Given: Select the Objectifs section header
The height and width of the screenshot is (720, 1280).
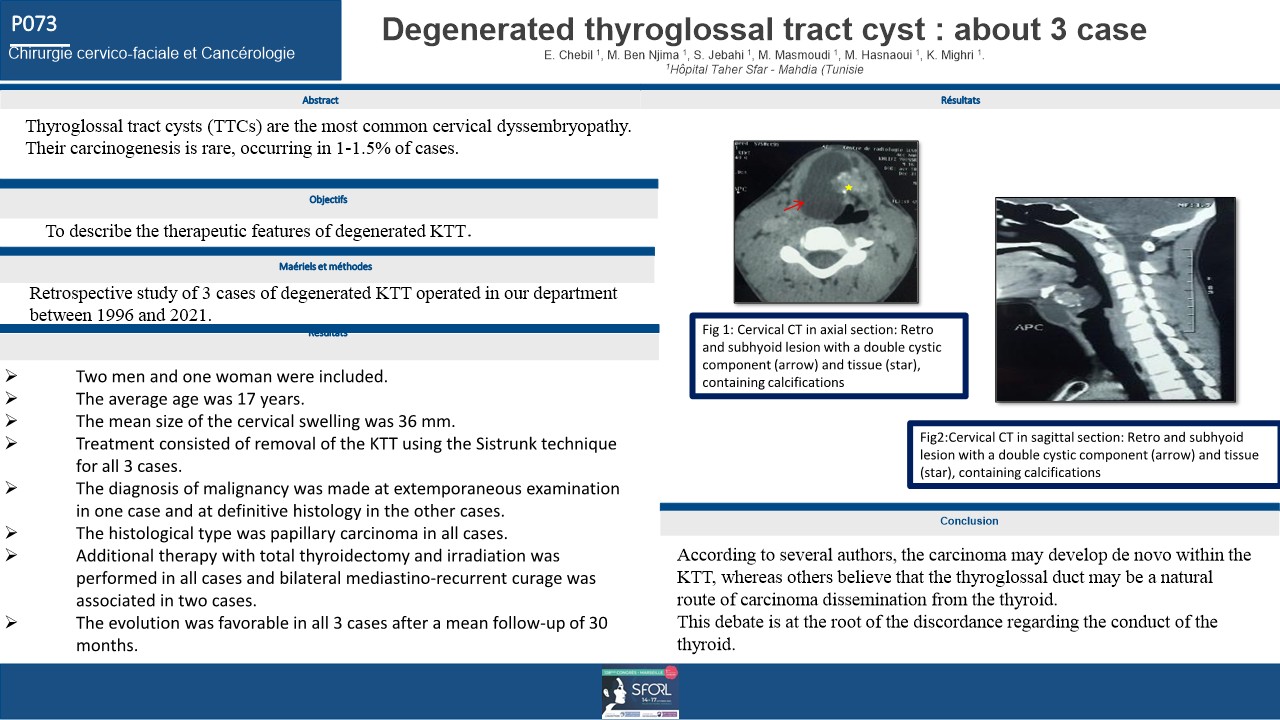Looking at the screenshot, I should (328, 200).
